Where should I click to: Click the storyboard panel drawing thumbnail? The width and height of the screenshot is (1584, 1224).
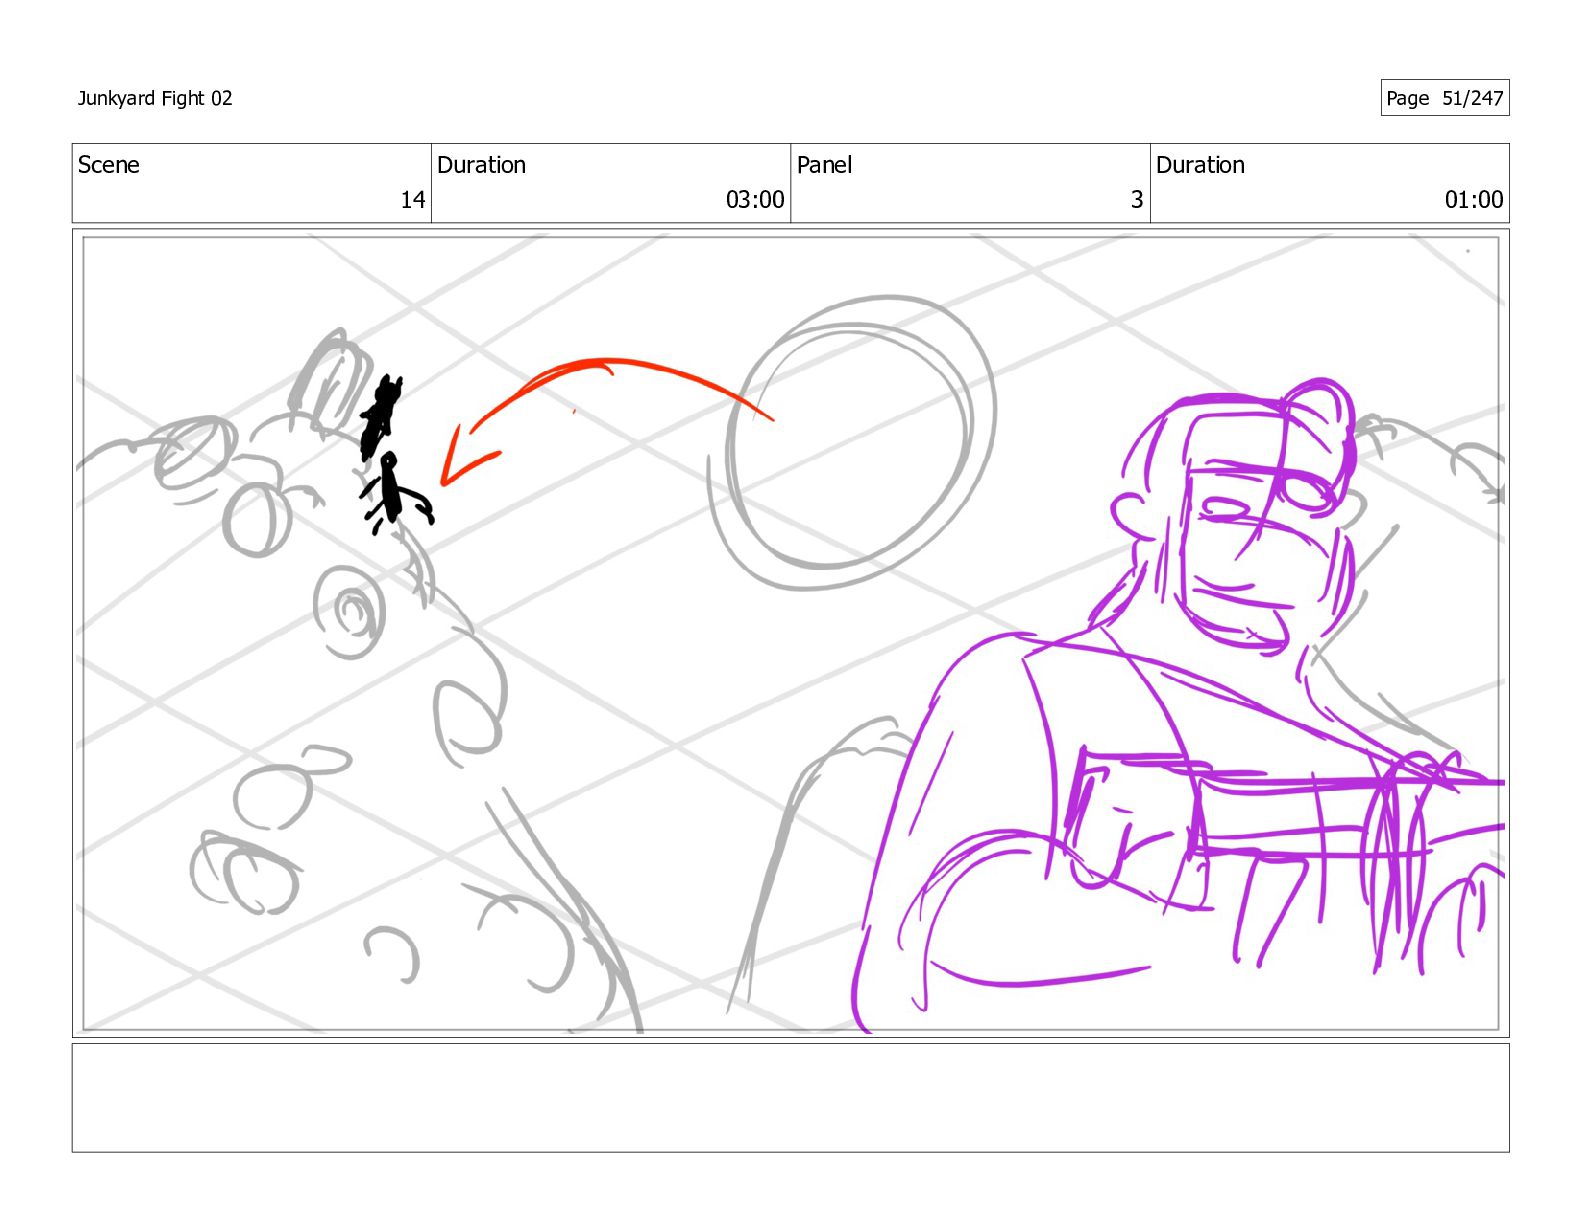[790, 633]
